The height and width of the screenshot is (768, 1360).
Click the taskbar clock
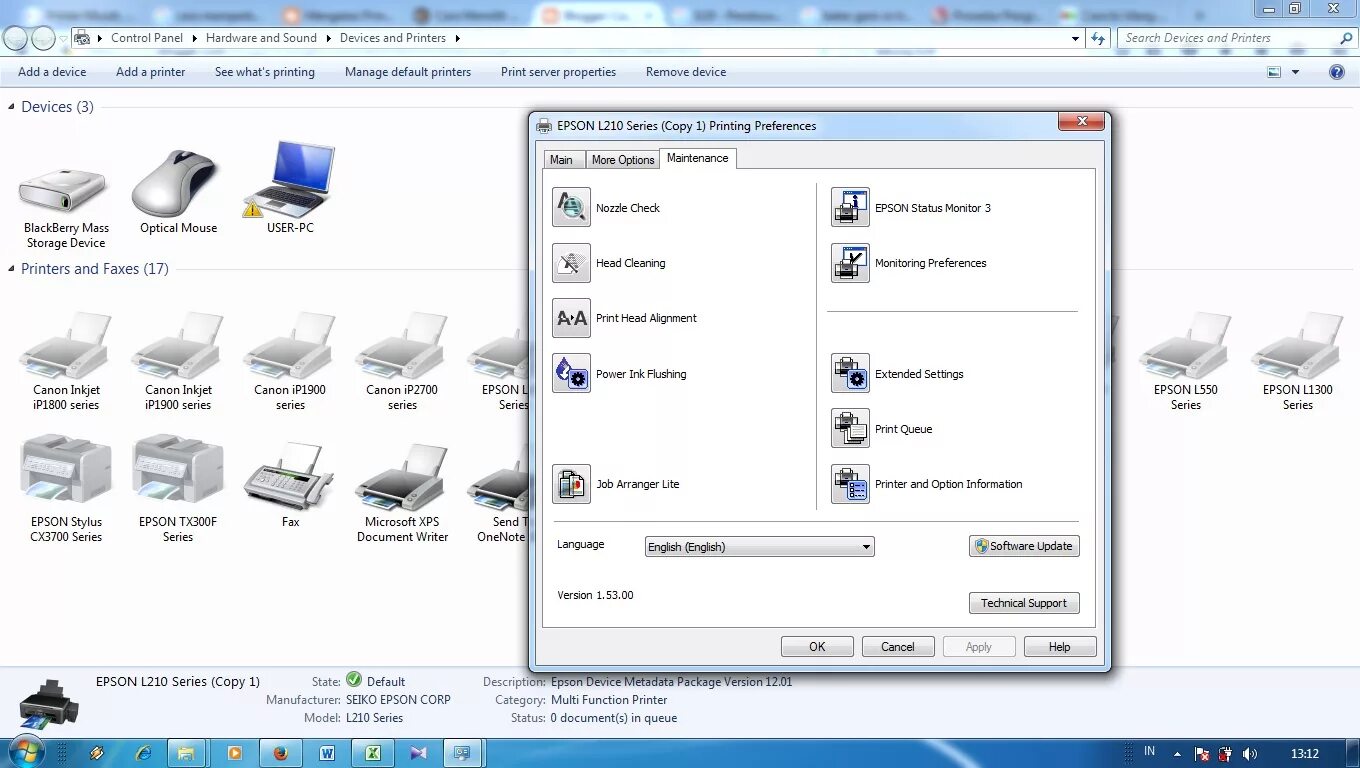(1305, 754)
